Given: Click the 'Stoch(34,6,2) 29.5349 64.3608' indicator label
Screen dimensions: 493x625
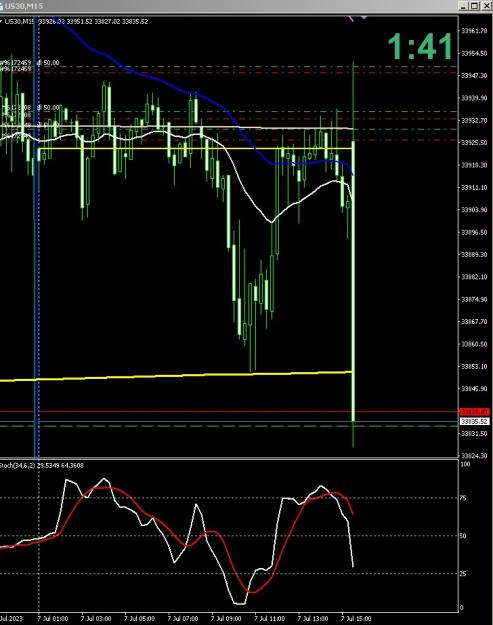Looking at the screenshot, I should point(42,465).
